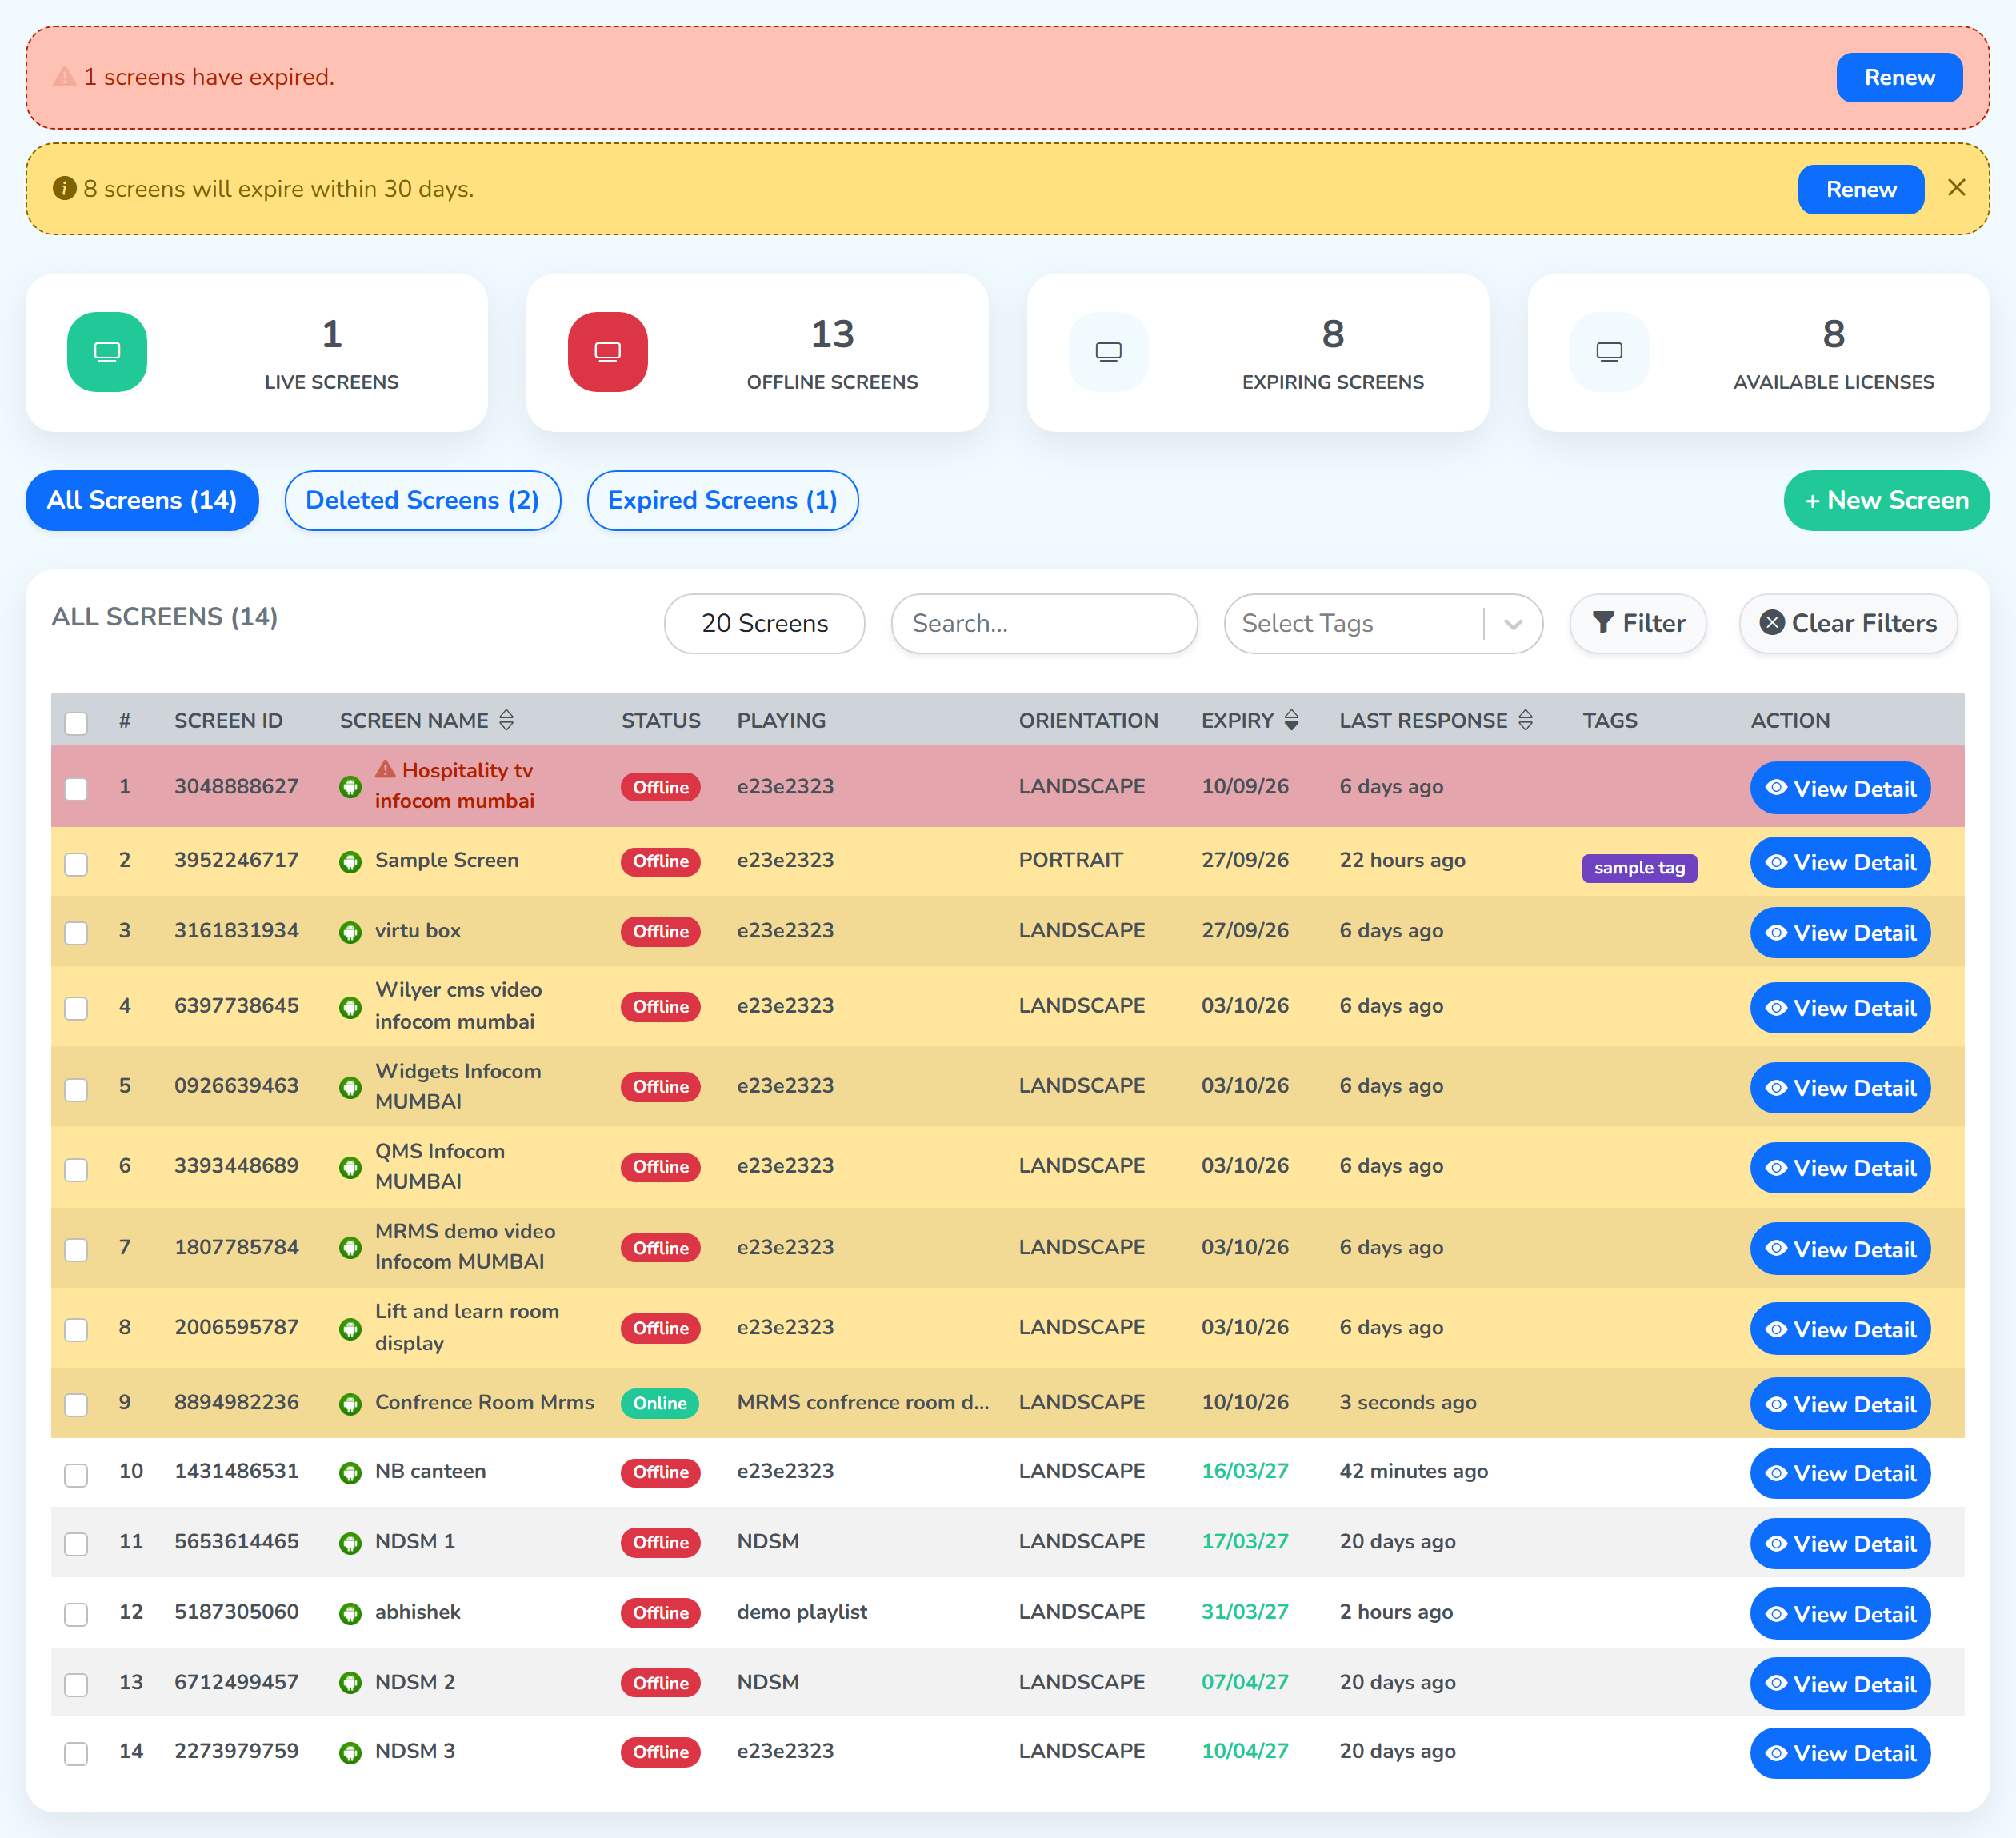Click the warning icon on Hospitality tv row
The width and height of the screenshot is (2016, 1838).
386,769
